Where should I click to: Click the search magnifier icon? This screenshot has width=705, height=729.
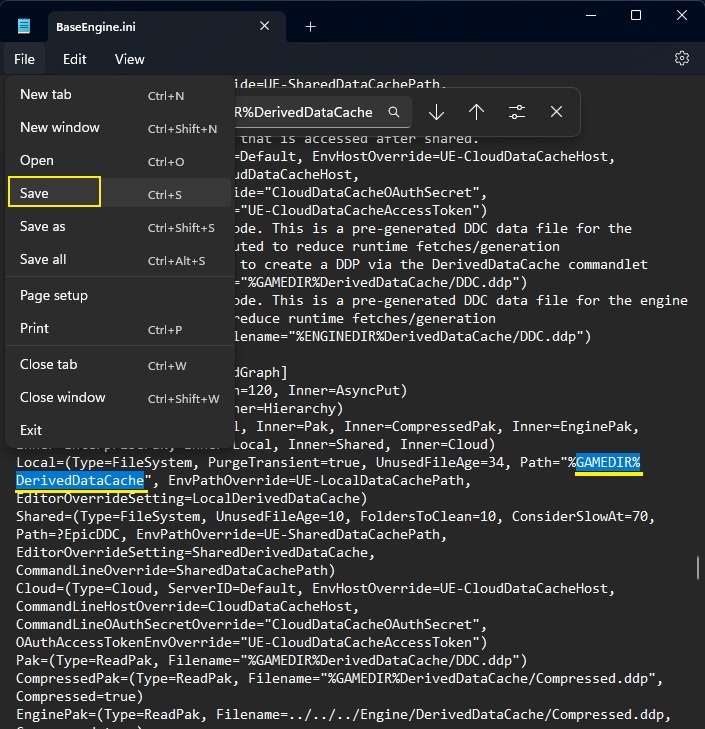394,112
